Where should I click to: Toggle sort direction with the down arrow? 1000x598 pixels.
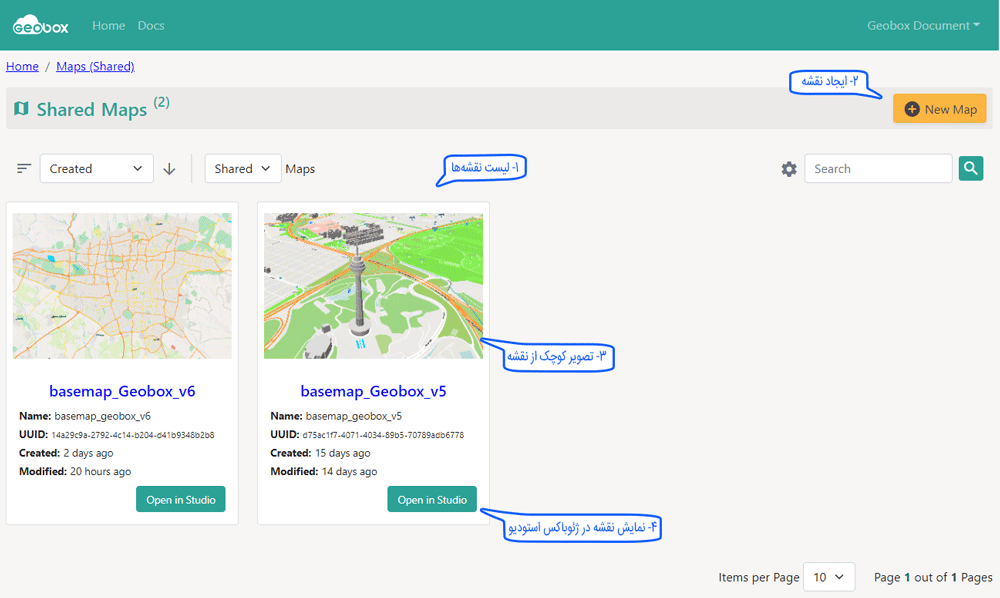[169, 169]
